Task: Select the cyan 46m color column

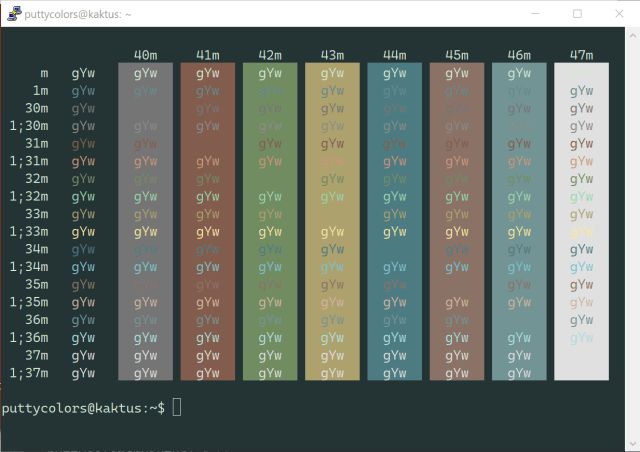Action: [x=519, y=222]
